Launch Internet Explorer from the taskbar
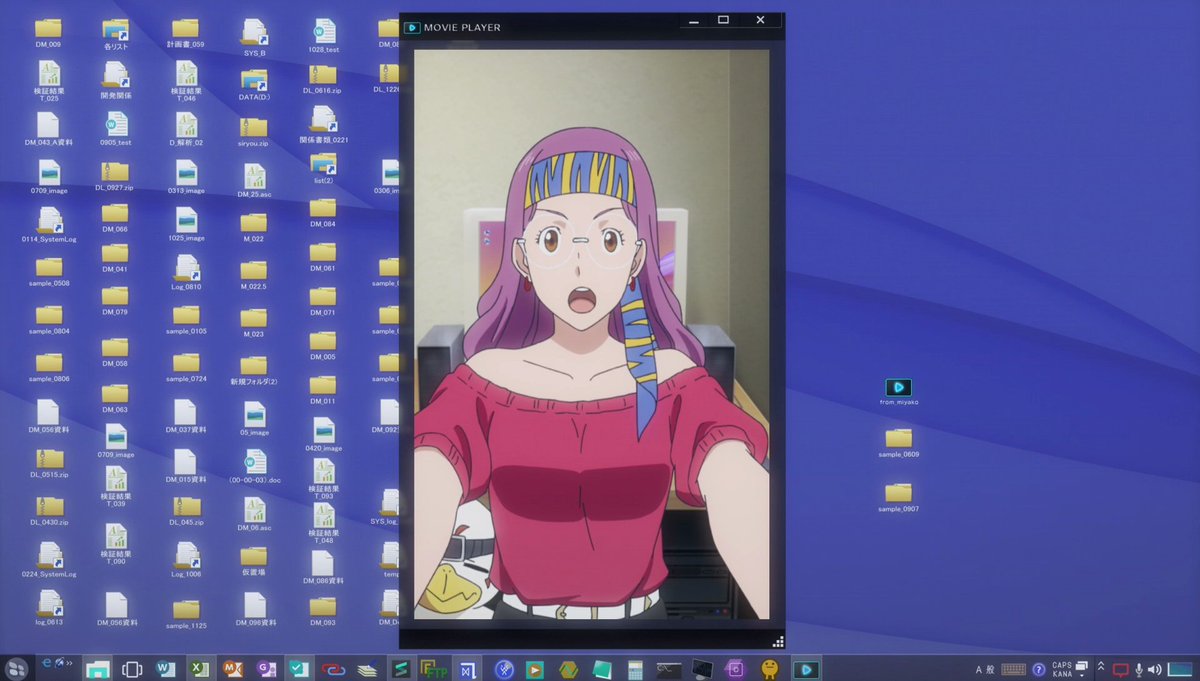This screenshot has height=681, width=1200. pos(47,663)
